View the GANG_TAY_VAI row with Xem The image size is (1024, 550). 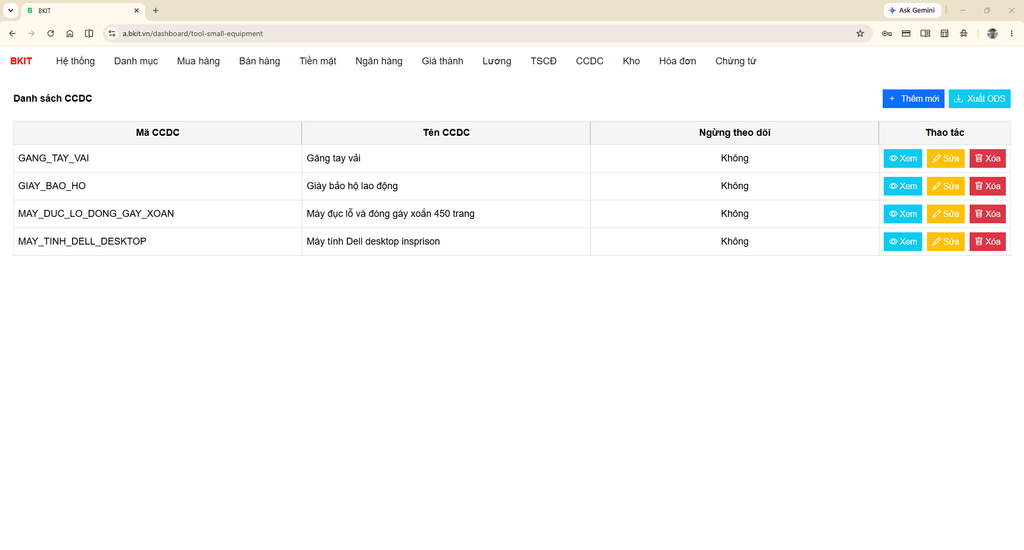click(903, 158)
